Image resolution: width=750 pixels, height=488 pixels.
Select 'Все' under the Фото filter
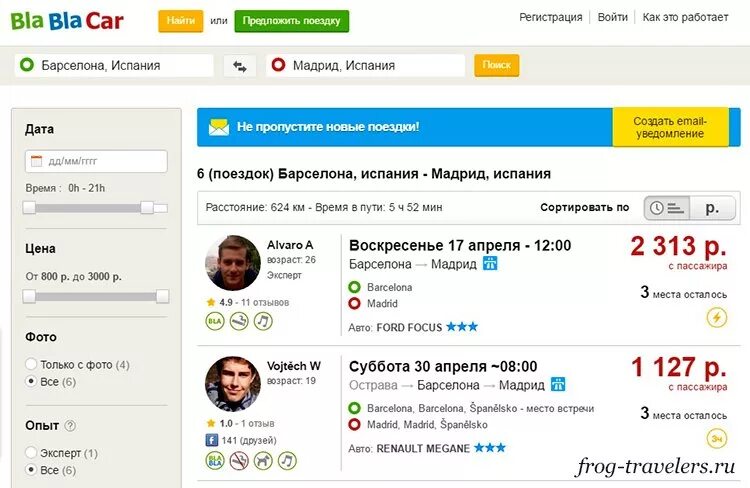click(x=31, y=381)
